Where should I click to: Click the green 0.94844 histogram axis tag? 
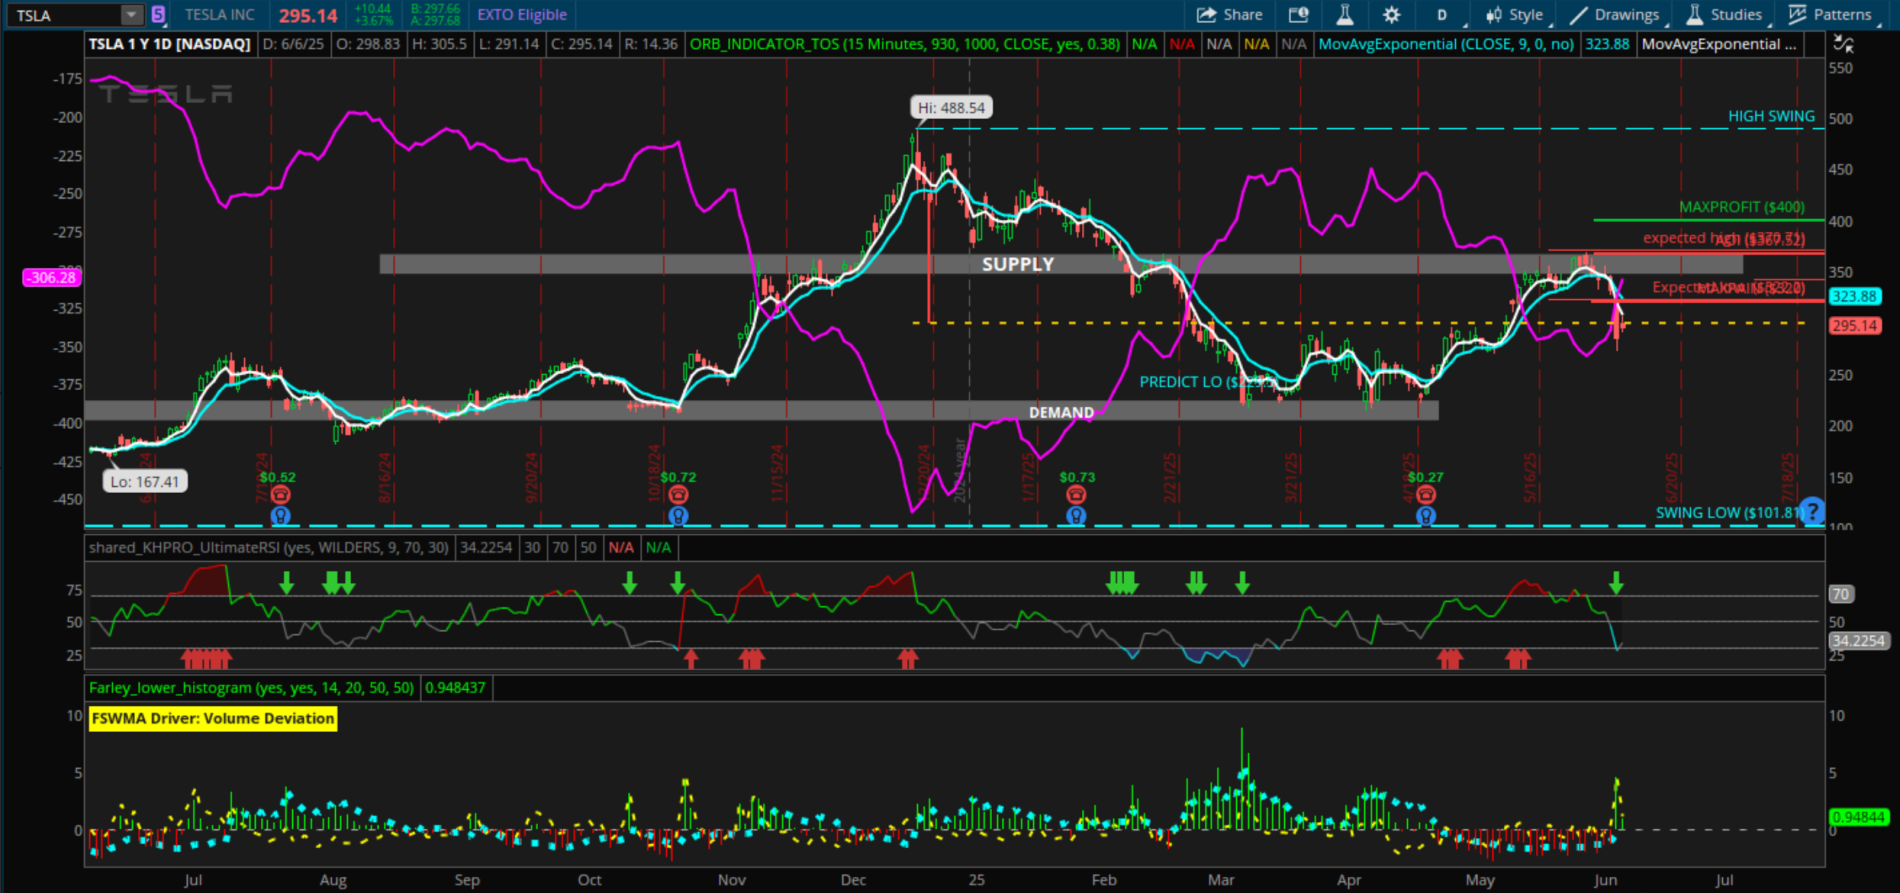[1857, 817]
